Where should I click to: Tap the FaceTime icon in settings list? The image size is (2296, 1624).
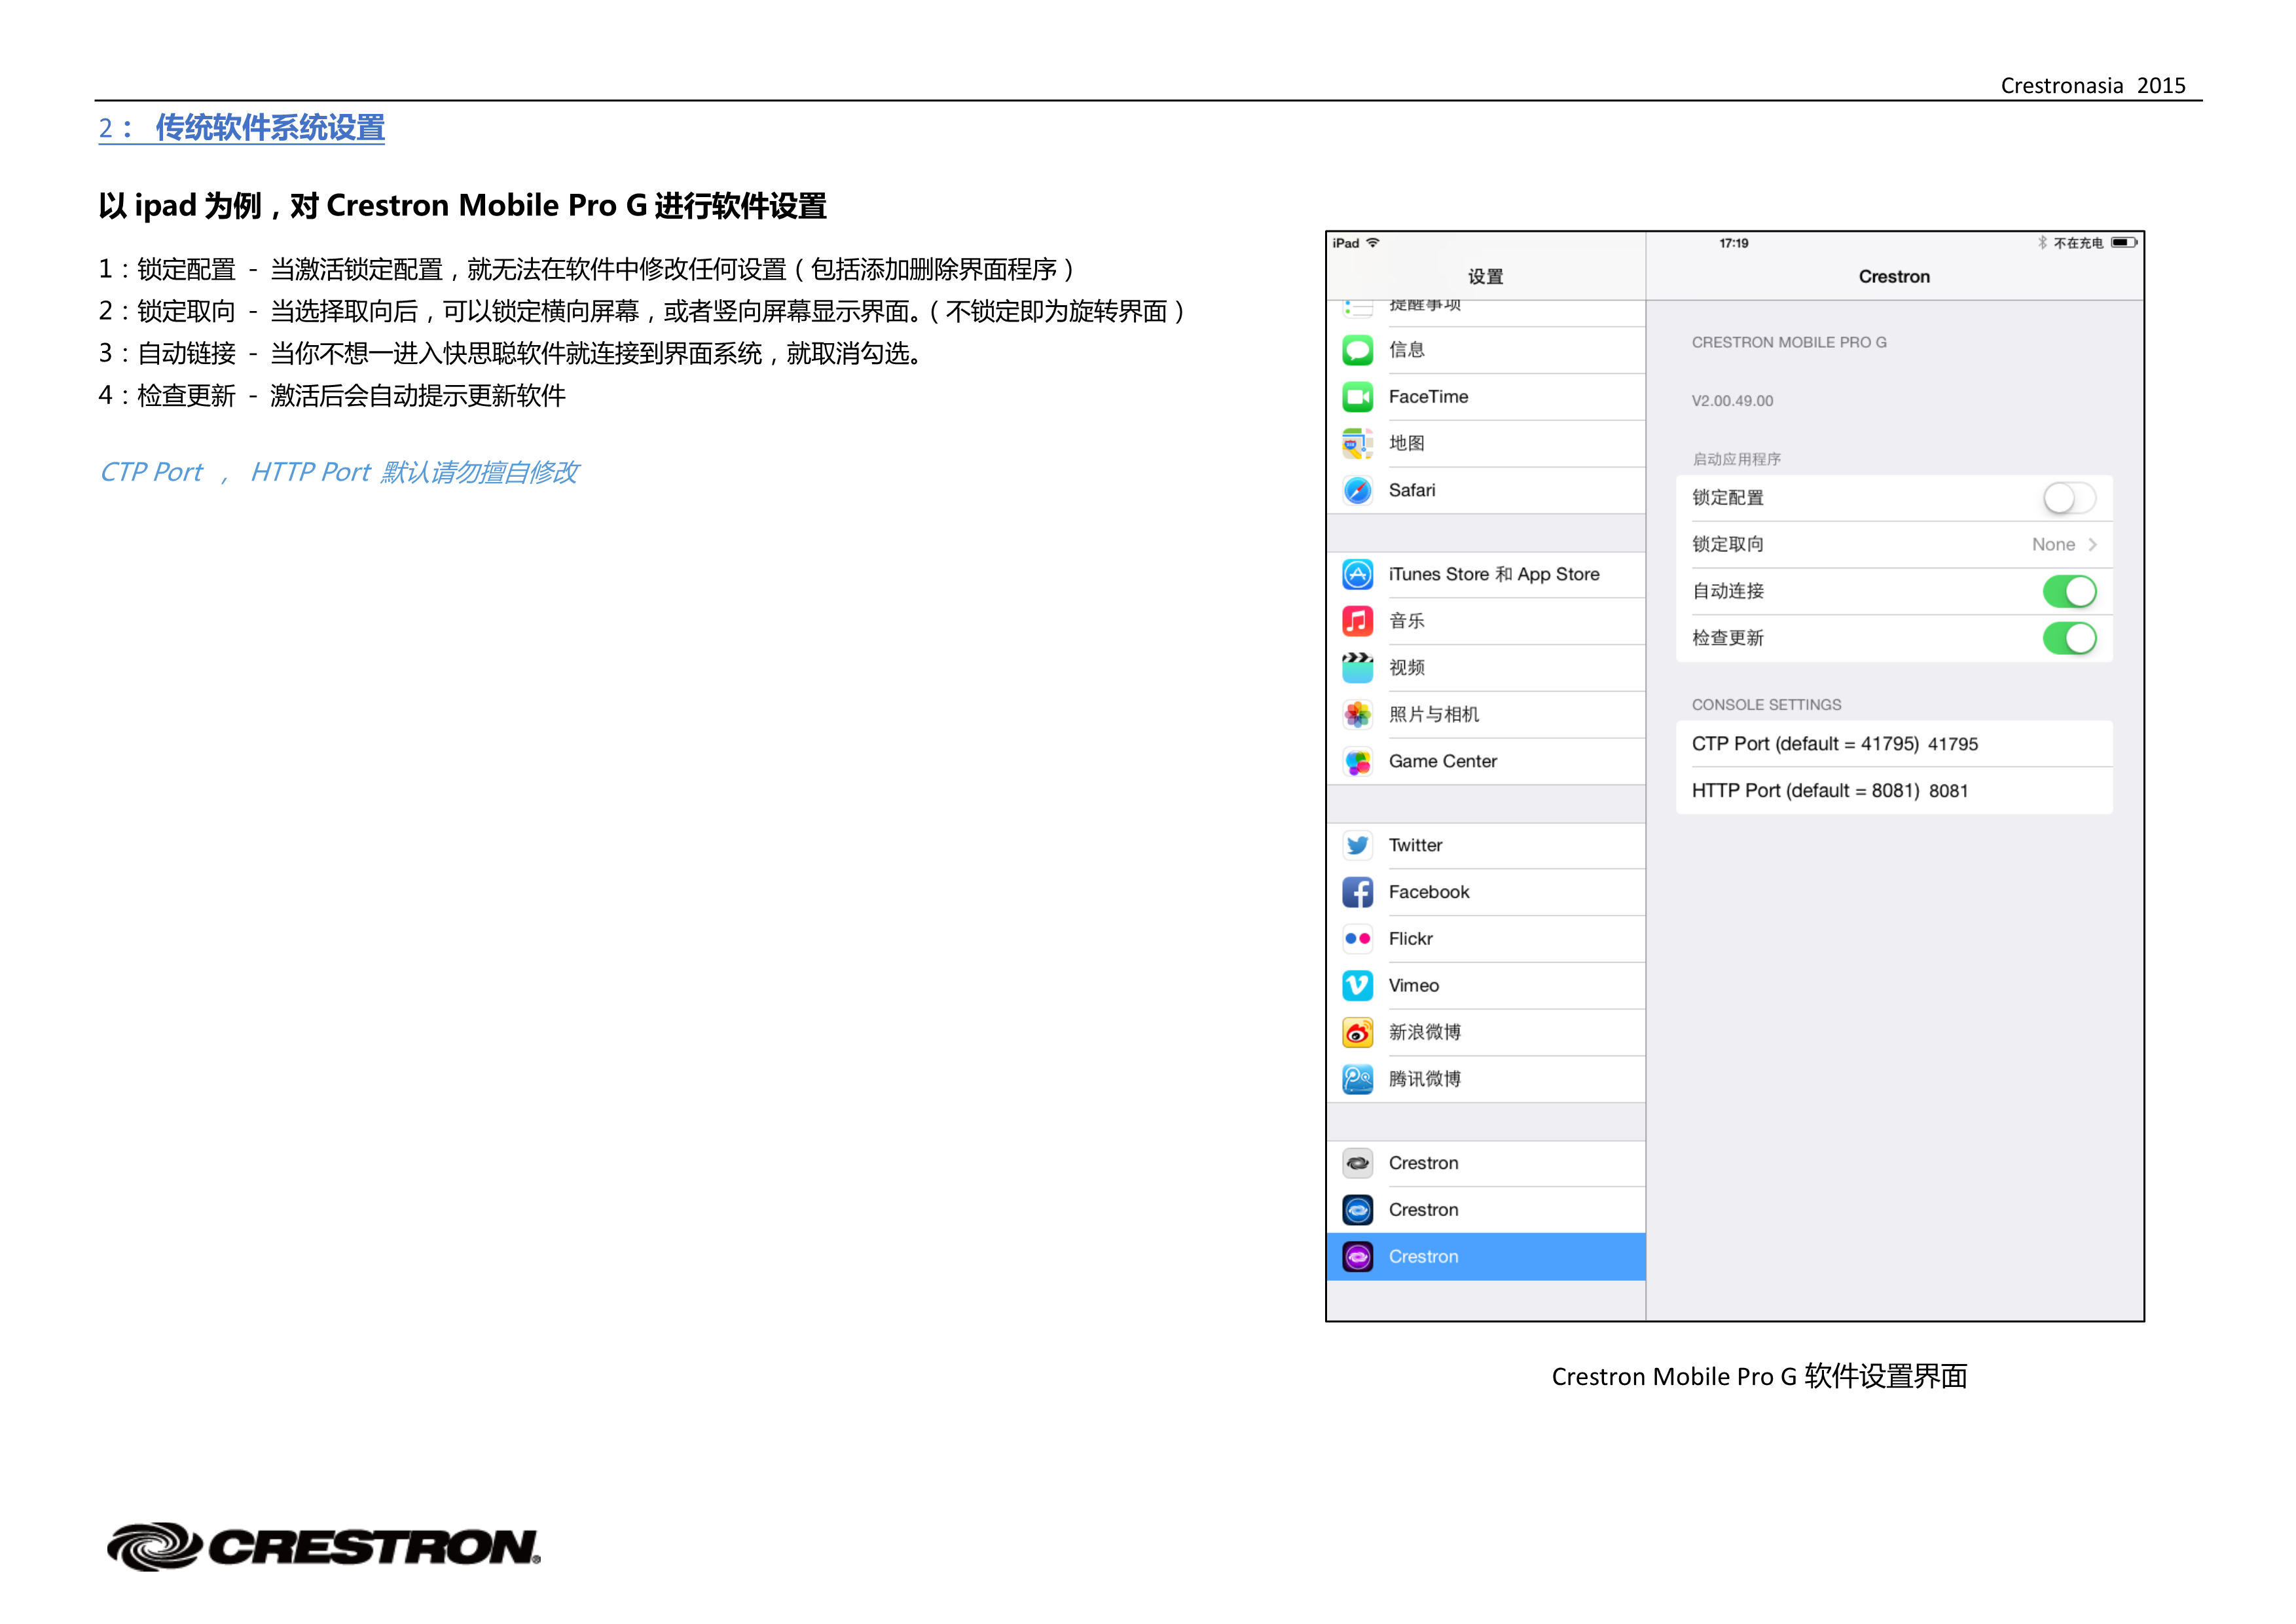[x=1357, y=397]
